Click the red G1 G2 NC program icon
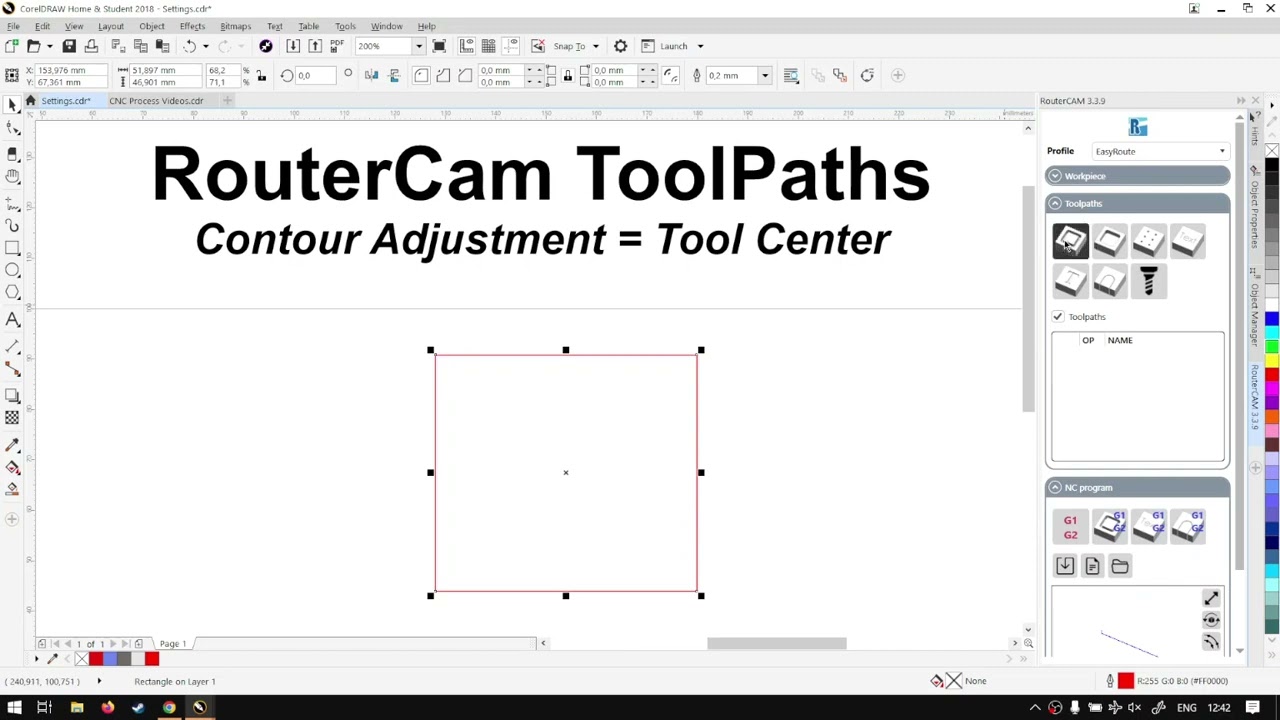The image size is (1280, 720). [1070, 527]
